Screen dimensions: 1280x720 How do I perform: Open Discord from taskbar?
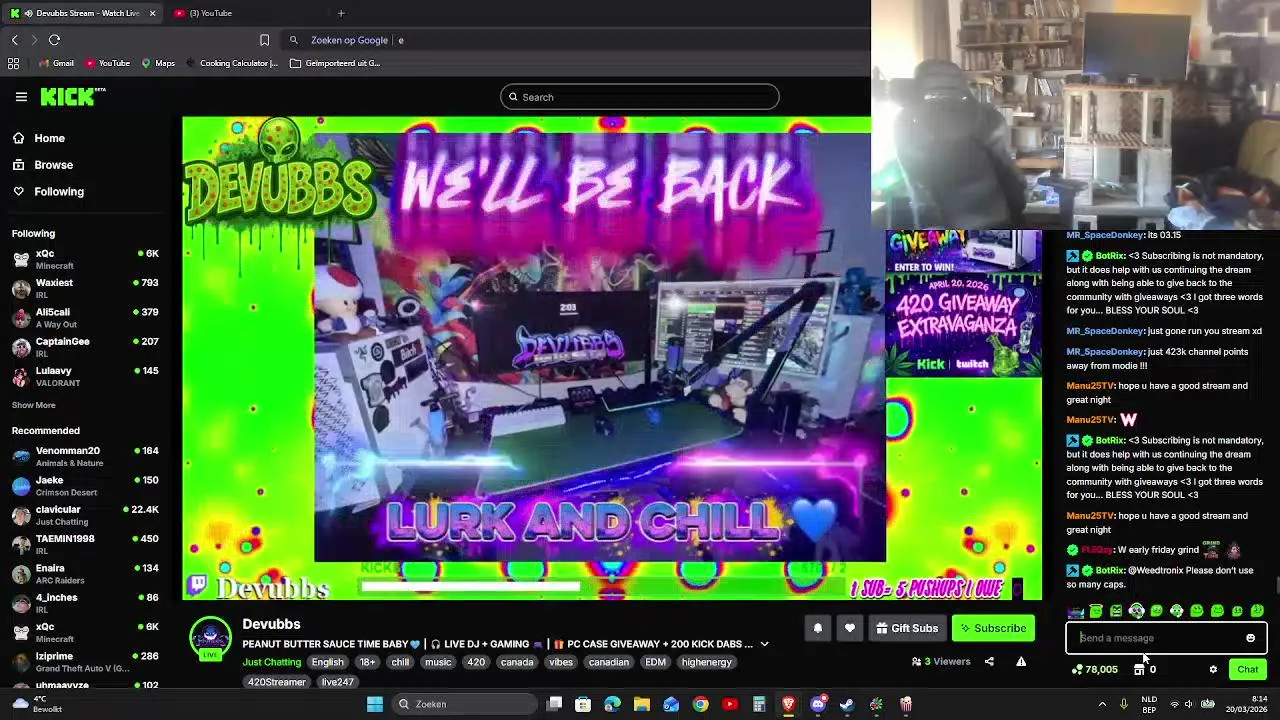[818, 704]
